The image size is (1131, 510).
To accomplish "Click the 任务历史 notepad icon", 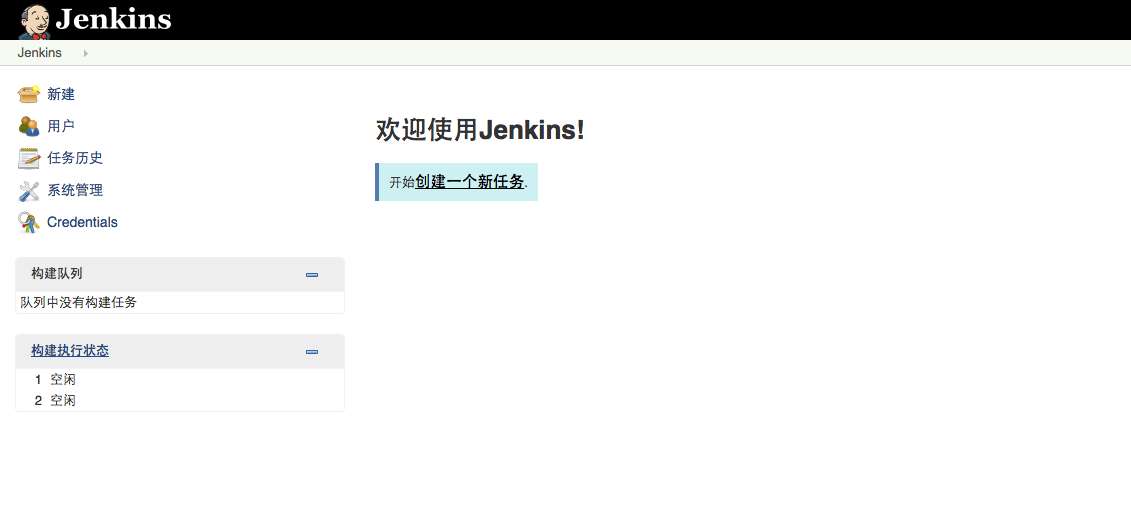I will coord(29,158).
